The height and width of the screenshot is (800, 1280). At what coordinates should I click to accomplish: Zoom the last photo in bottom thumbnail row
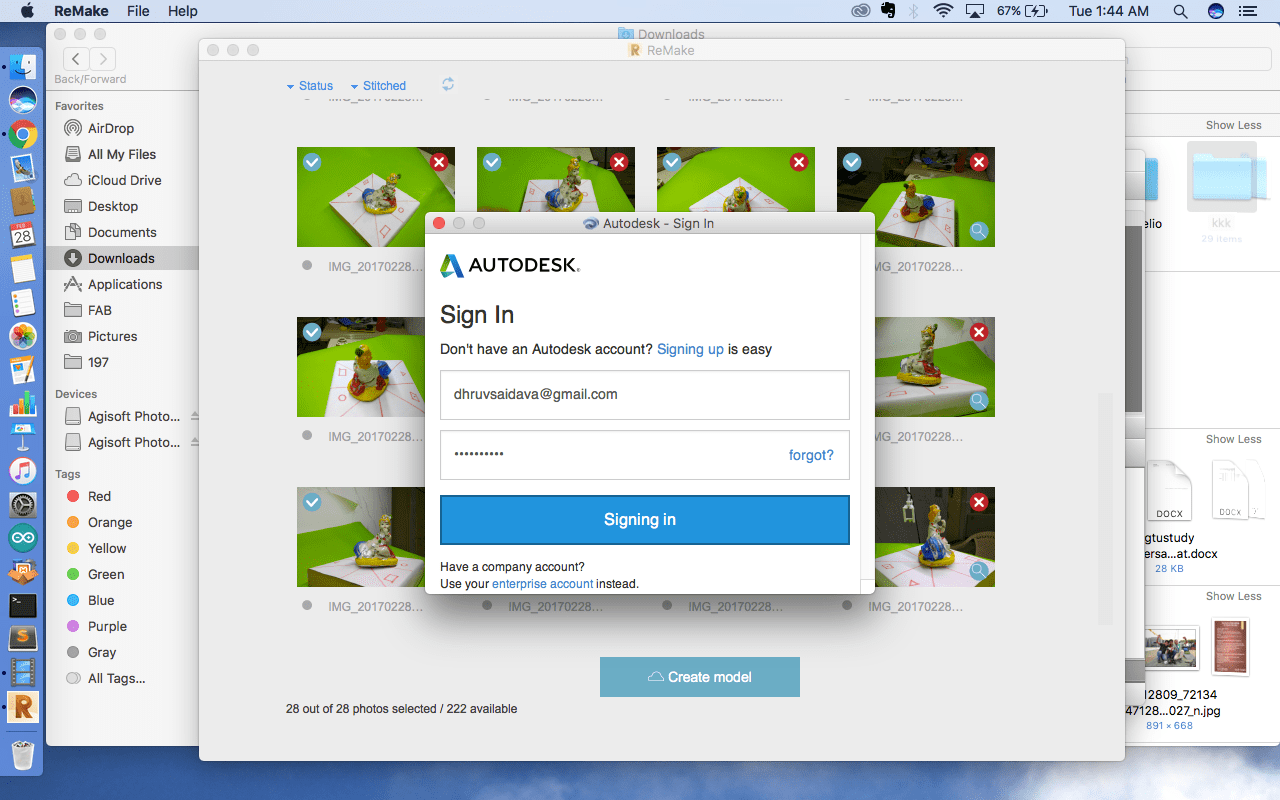(979, 572)
